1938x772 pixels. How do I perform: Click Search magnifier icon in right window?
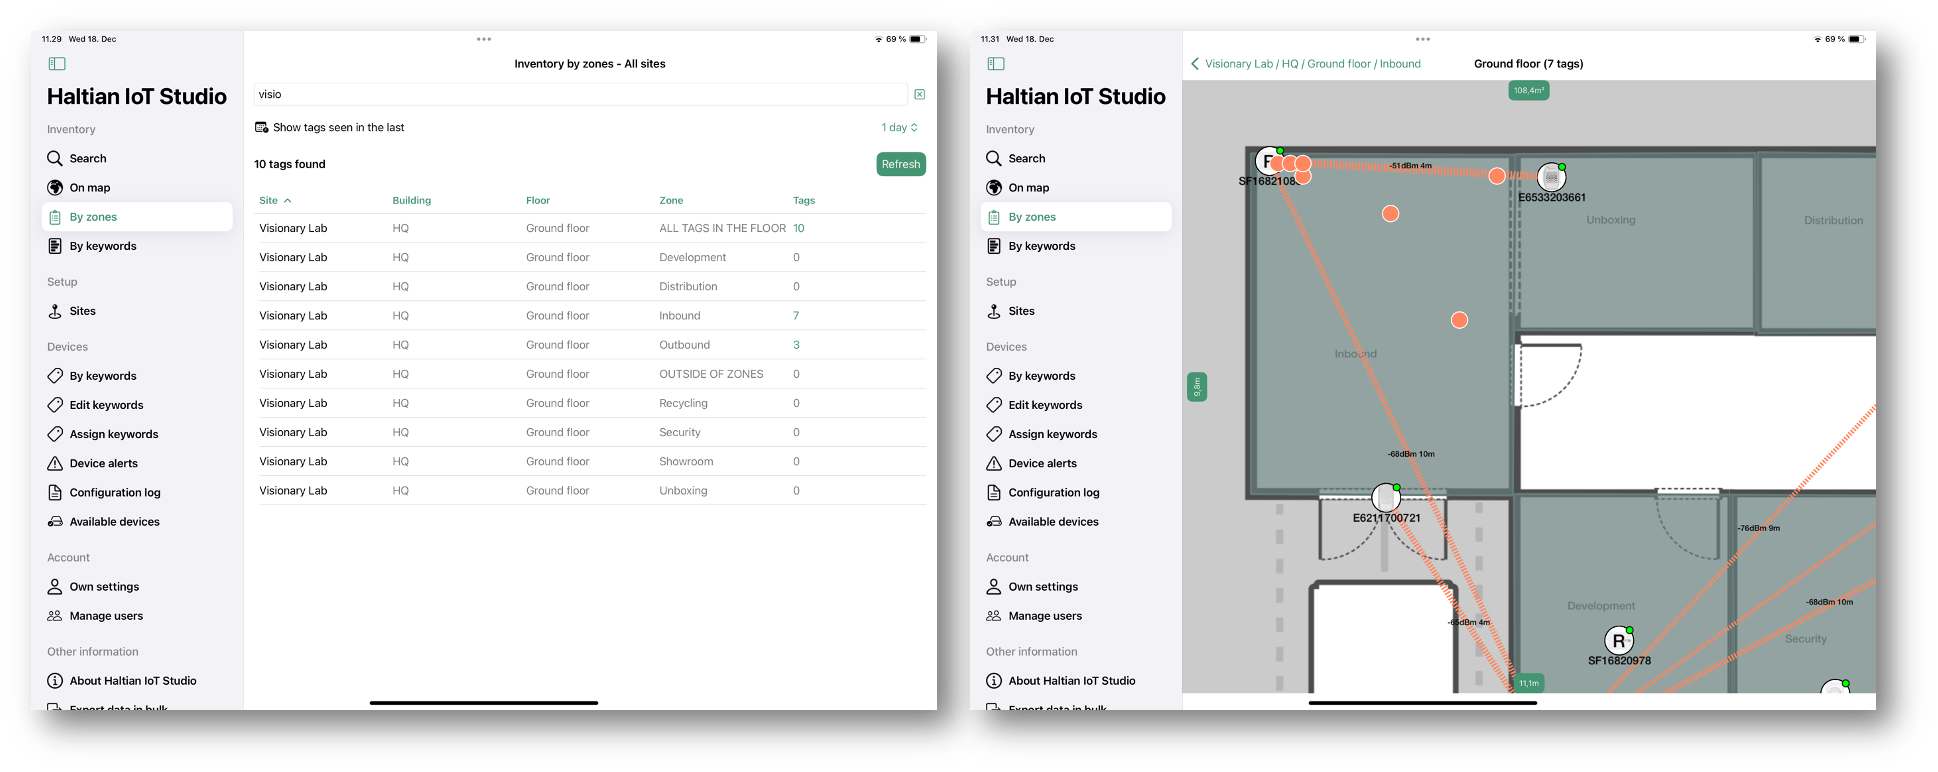click(x=994, y=158)
